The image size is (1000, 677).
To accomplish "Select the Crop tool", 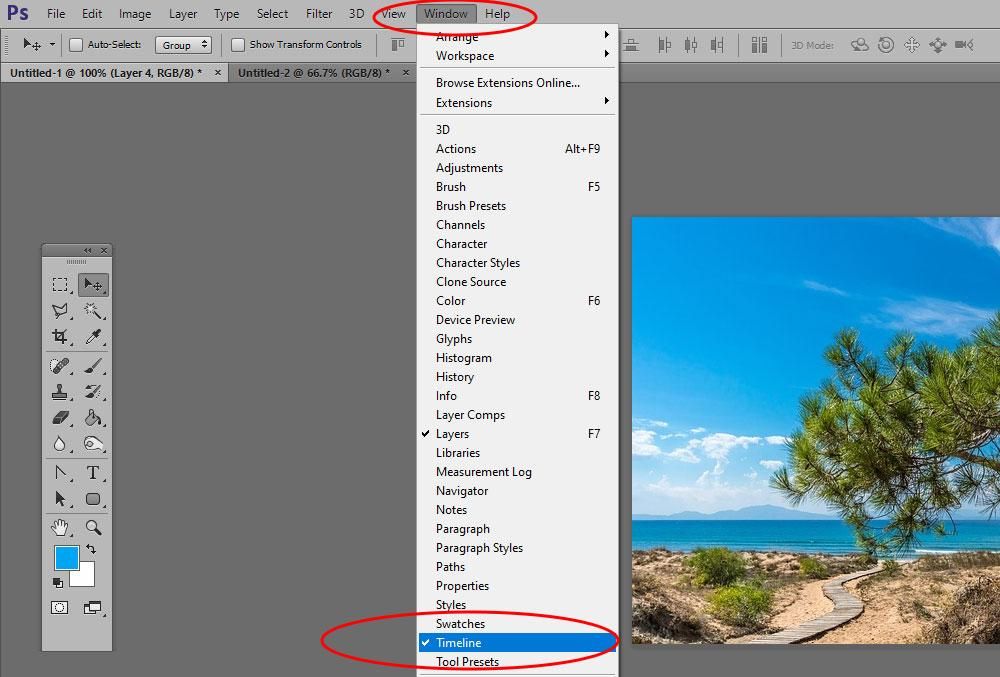I will pyautogui.click(x=60, y=337).
